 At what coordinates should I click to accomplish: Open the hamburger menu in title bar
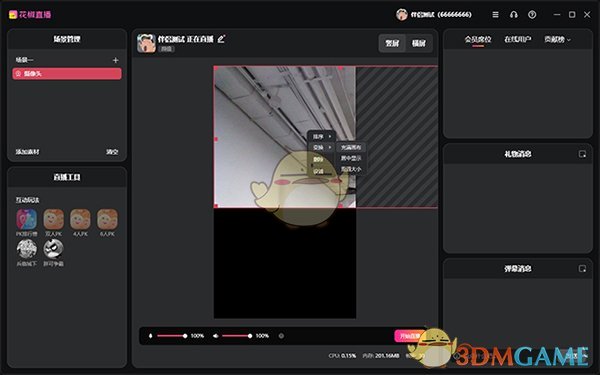(495, 15)
